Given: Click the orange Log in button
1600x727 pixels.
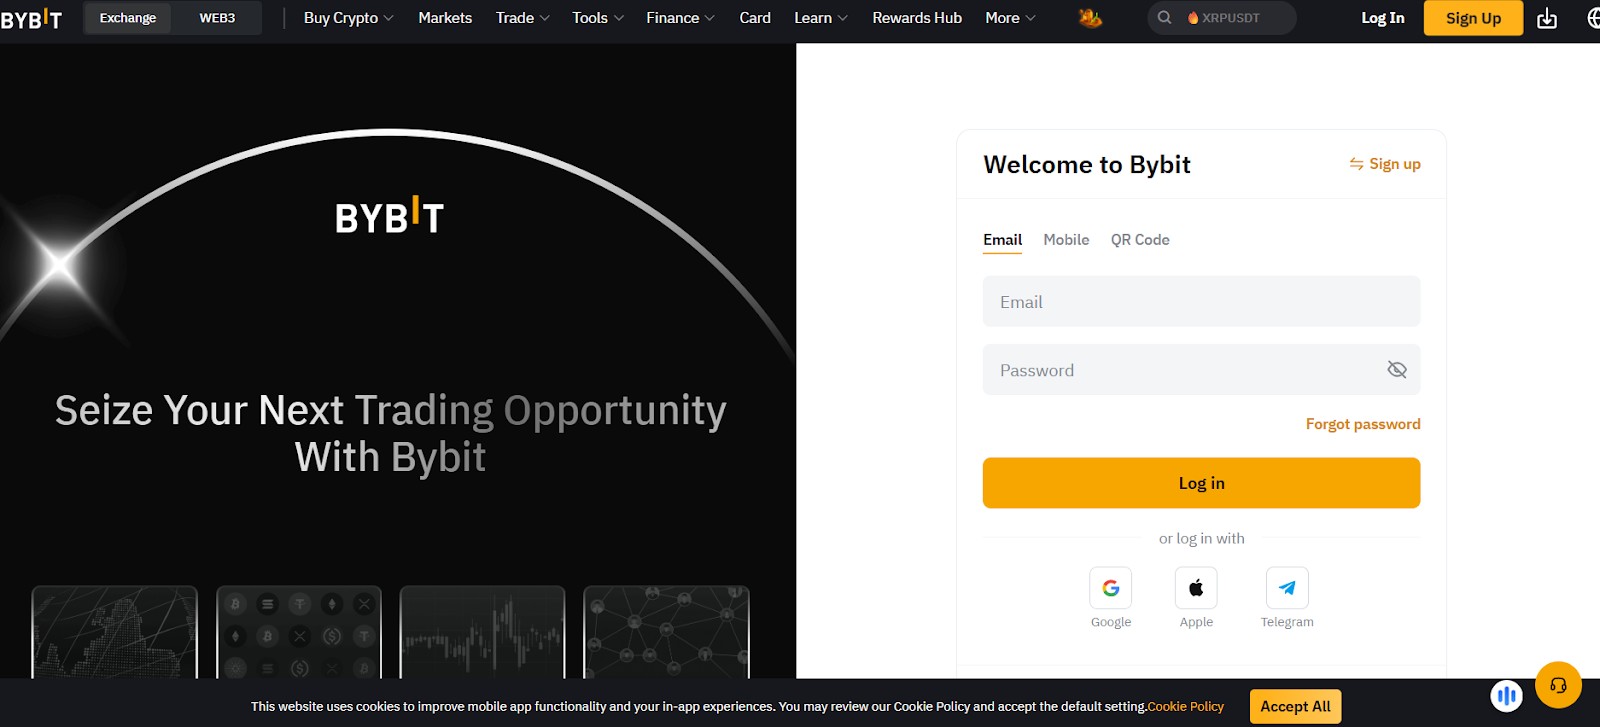Looking at the screenshot, I should [x=1201, y=483].
